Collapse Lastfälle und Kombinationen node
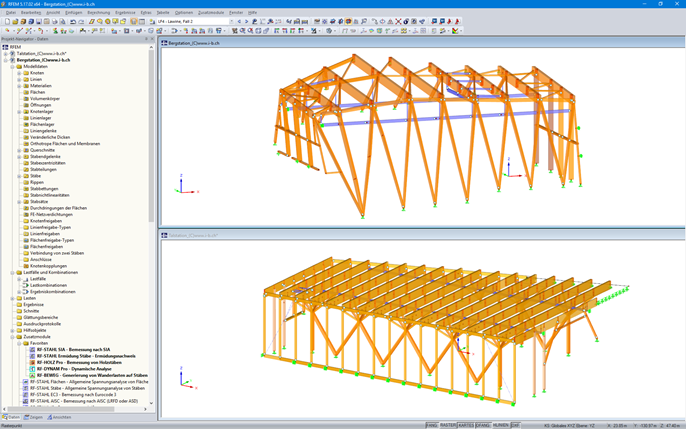 [x=13, y=272]
